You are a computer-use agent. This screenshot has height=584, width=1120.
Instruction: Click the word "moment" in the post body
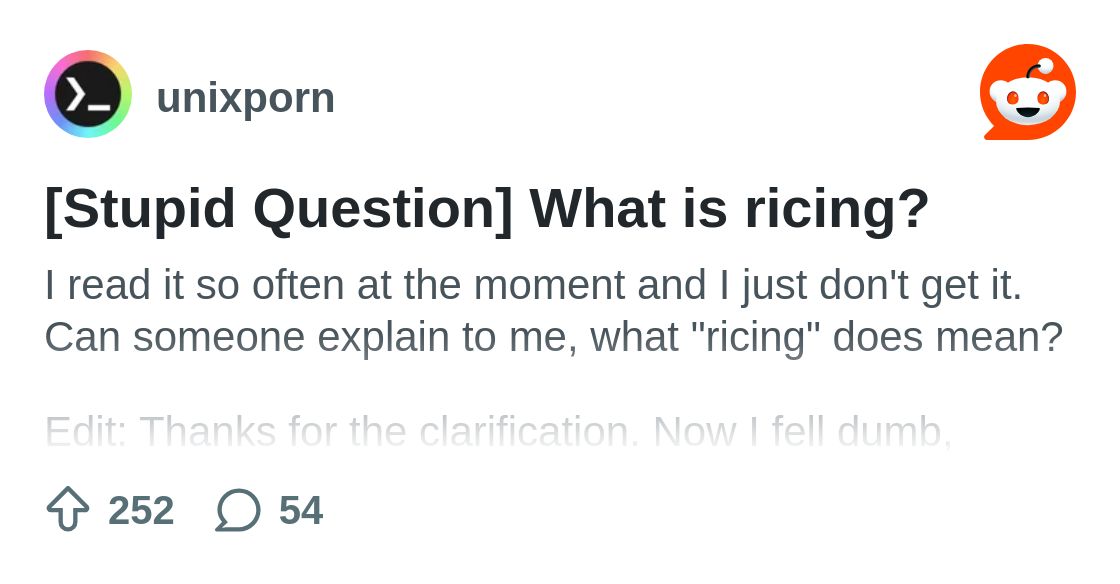point(549,286)
